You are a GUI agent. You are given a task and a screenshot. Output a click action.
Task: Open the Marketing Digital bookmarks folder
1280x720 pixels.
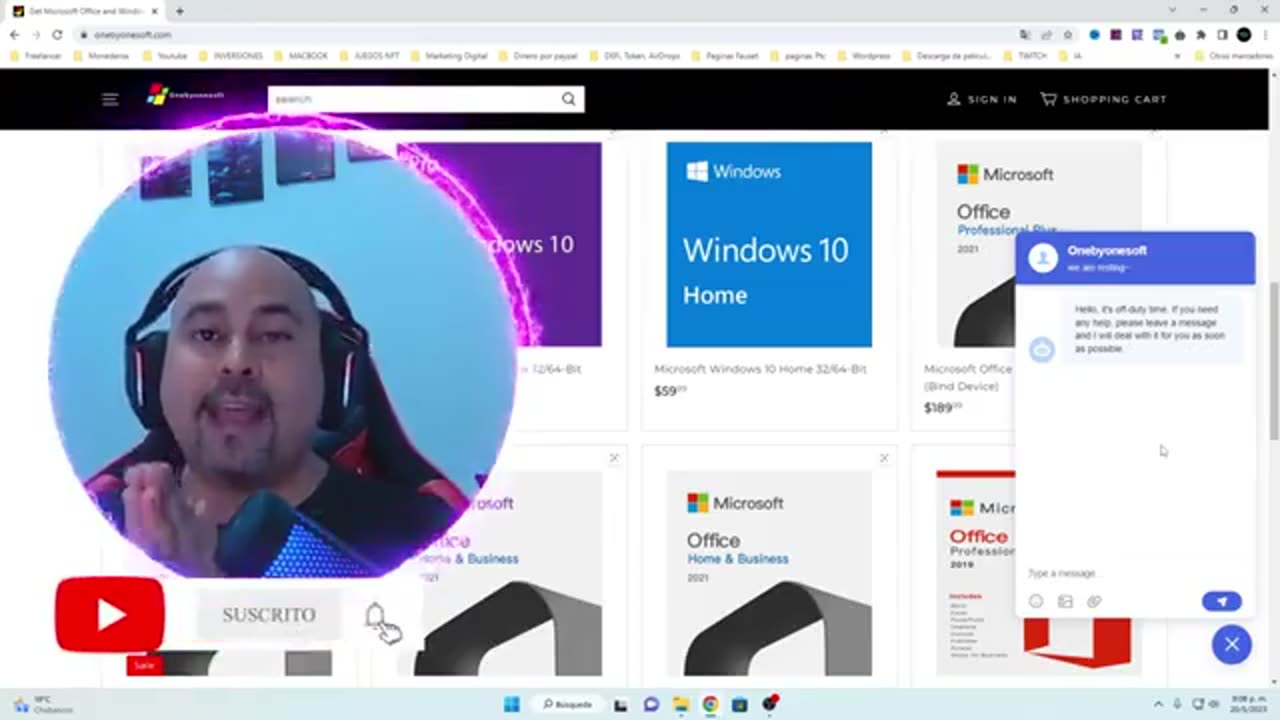pos(449,56)
